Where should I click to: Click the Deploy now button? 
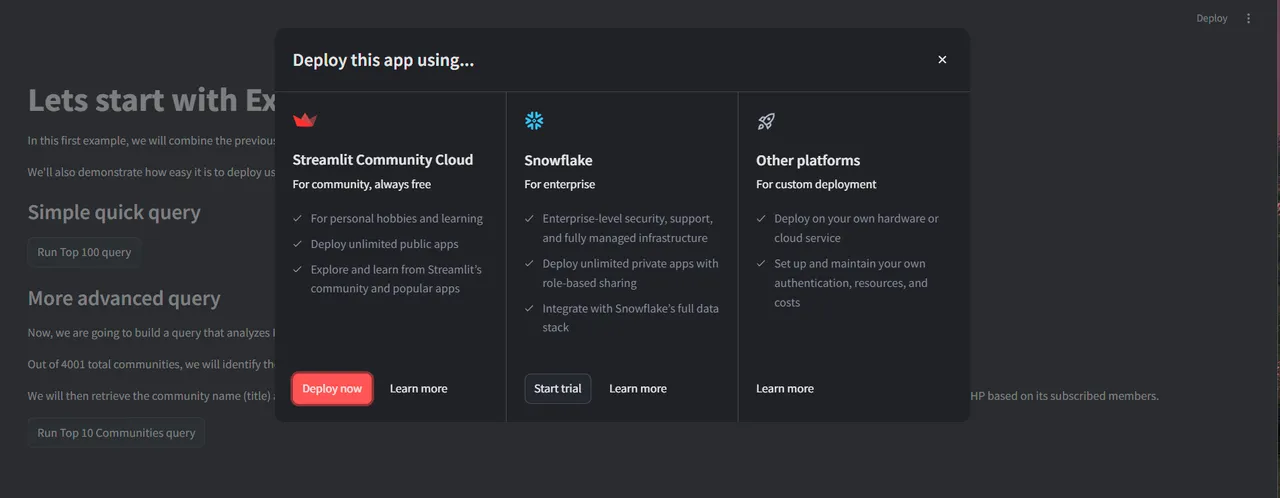[x=332, y=389]
